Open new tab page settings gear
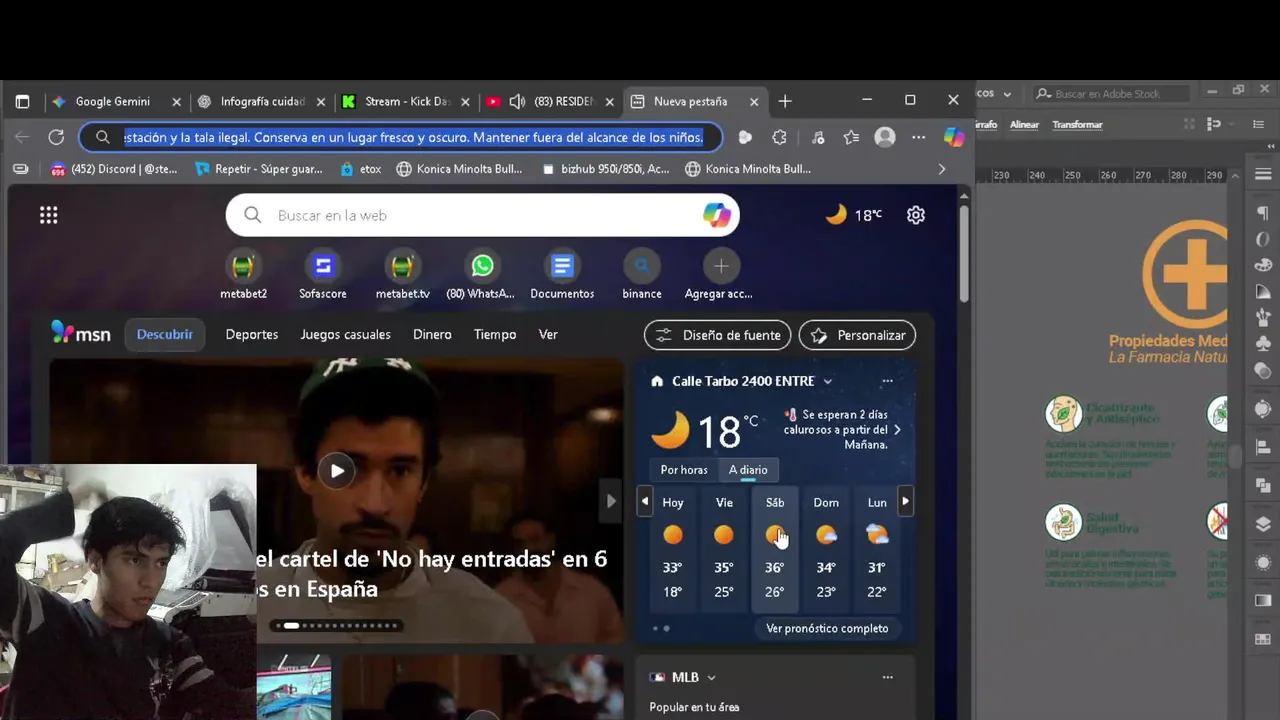 [x=916, y=215]
